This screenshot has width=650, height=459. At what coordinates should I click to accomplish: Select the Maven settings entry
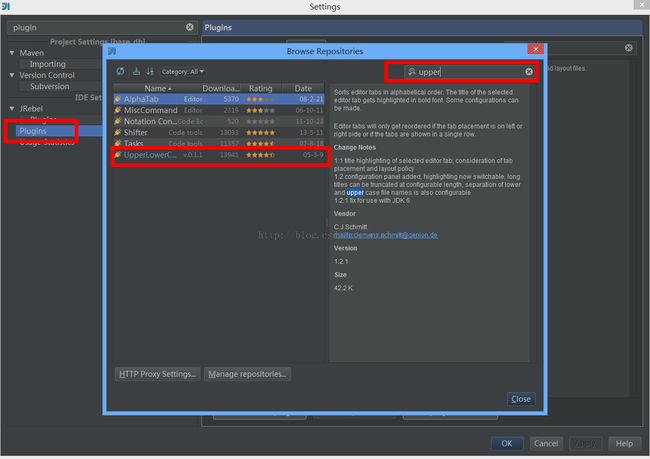click(32, 53)
